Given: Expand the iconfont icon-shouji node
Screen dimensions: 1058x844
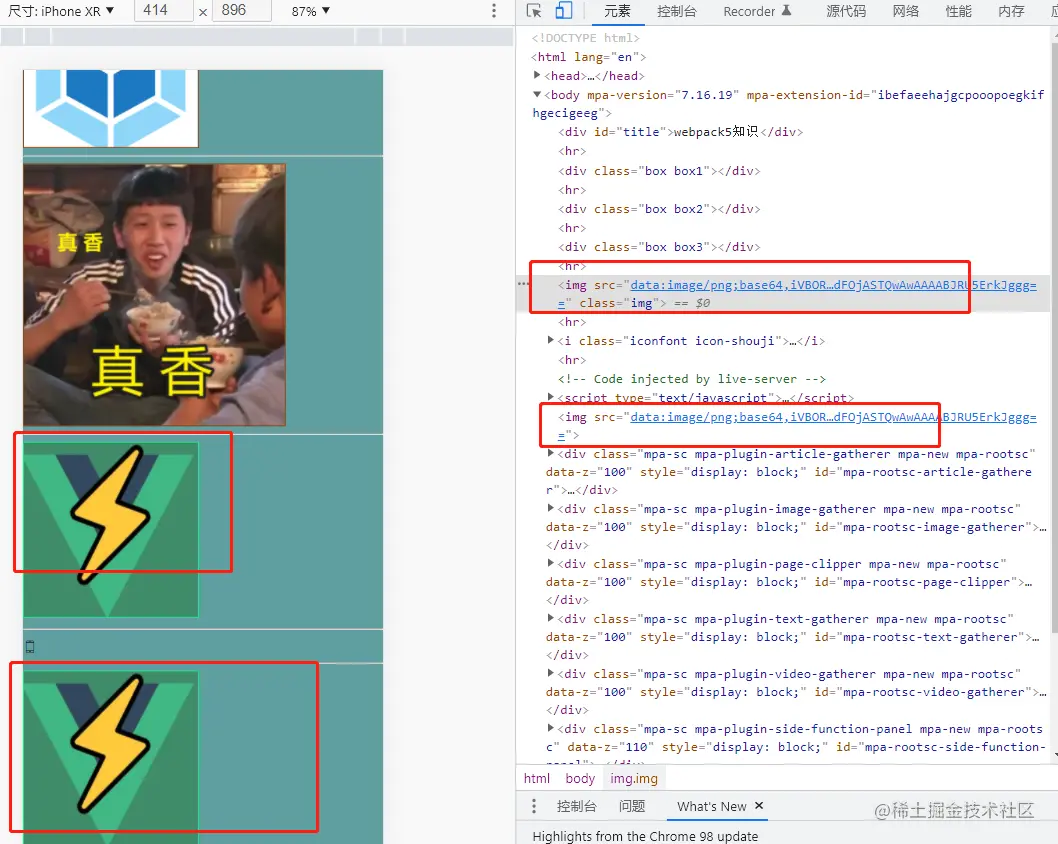Looking at the screenshot, I should [x=551, y=340].
